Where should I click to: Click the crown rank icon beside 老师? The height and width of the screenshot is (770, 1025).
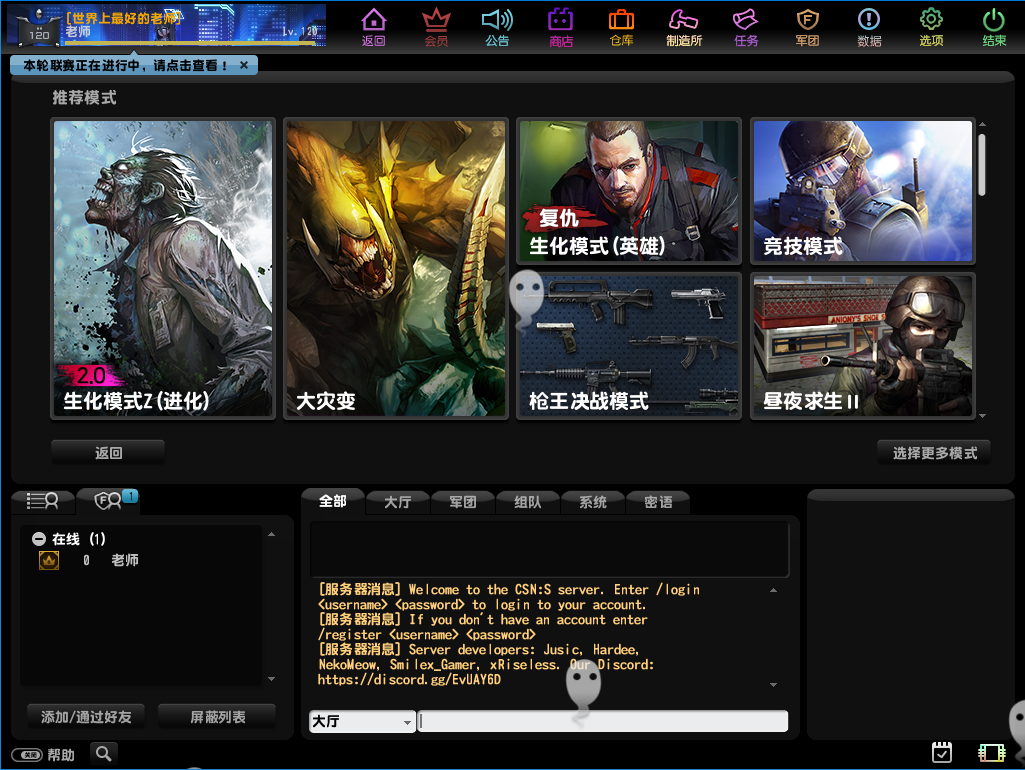tap(49, 560)
